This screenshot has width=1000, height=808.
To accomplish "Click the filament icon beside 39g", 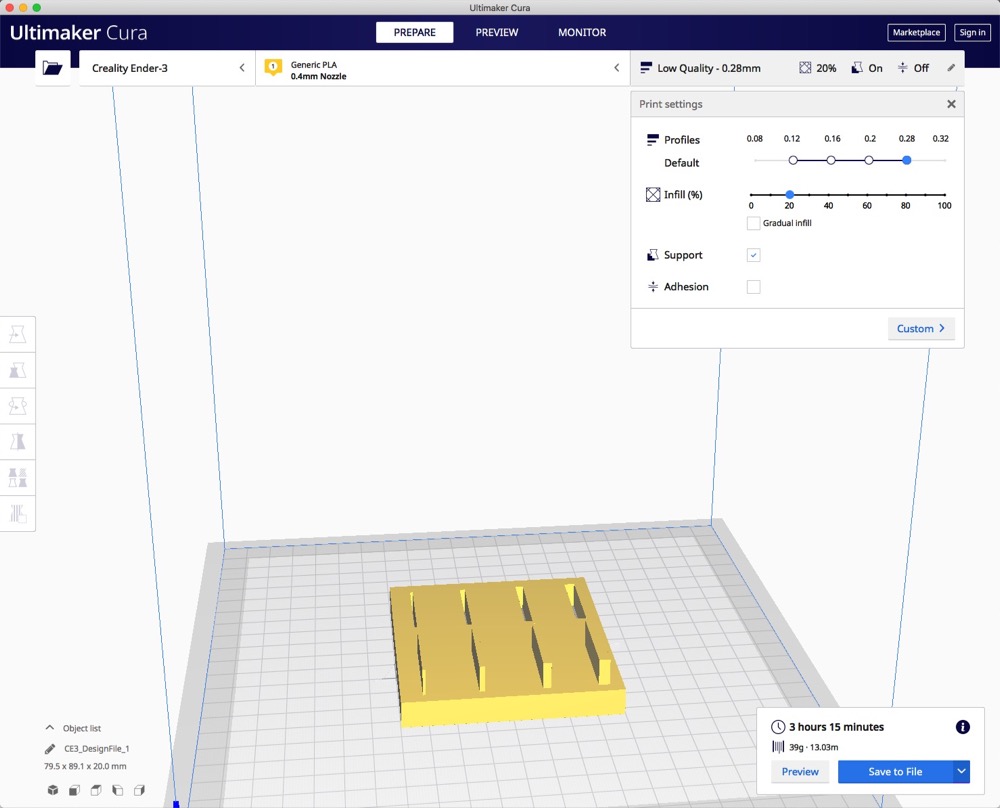I will [778, 747].
